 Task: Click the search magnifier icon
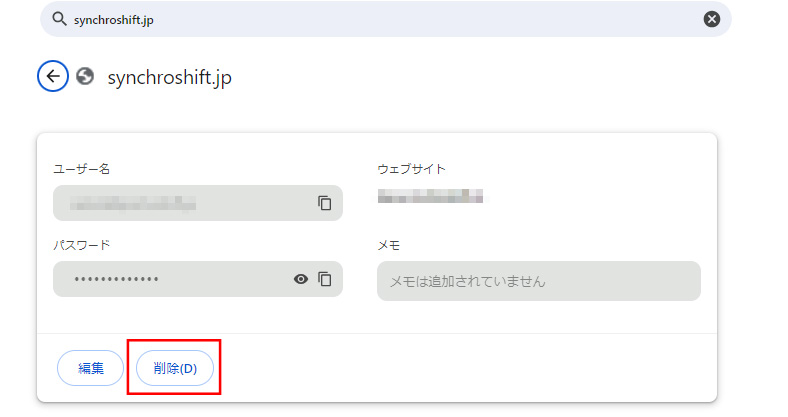[x=59, y=20]
